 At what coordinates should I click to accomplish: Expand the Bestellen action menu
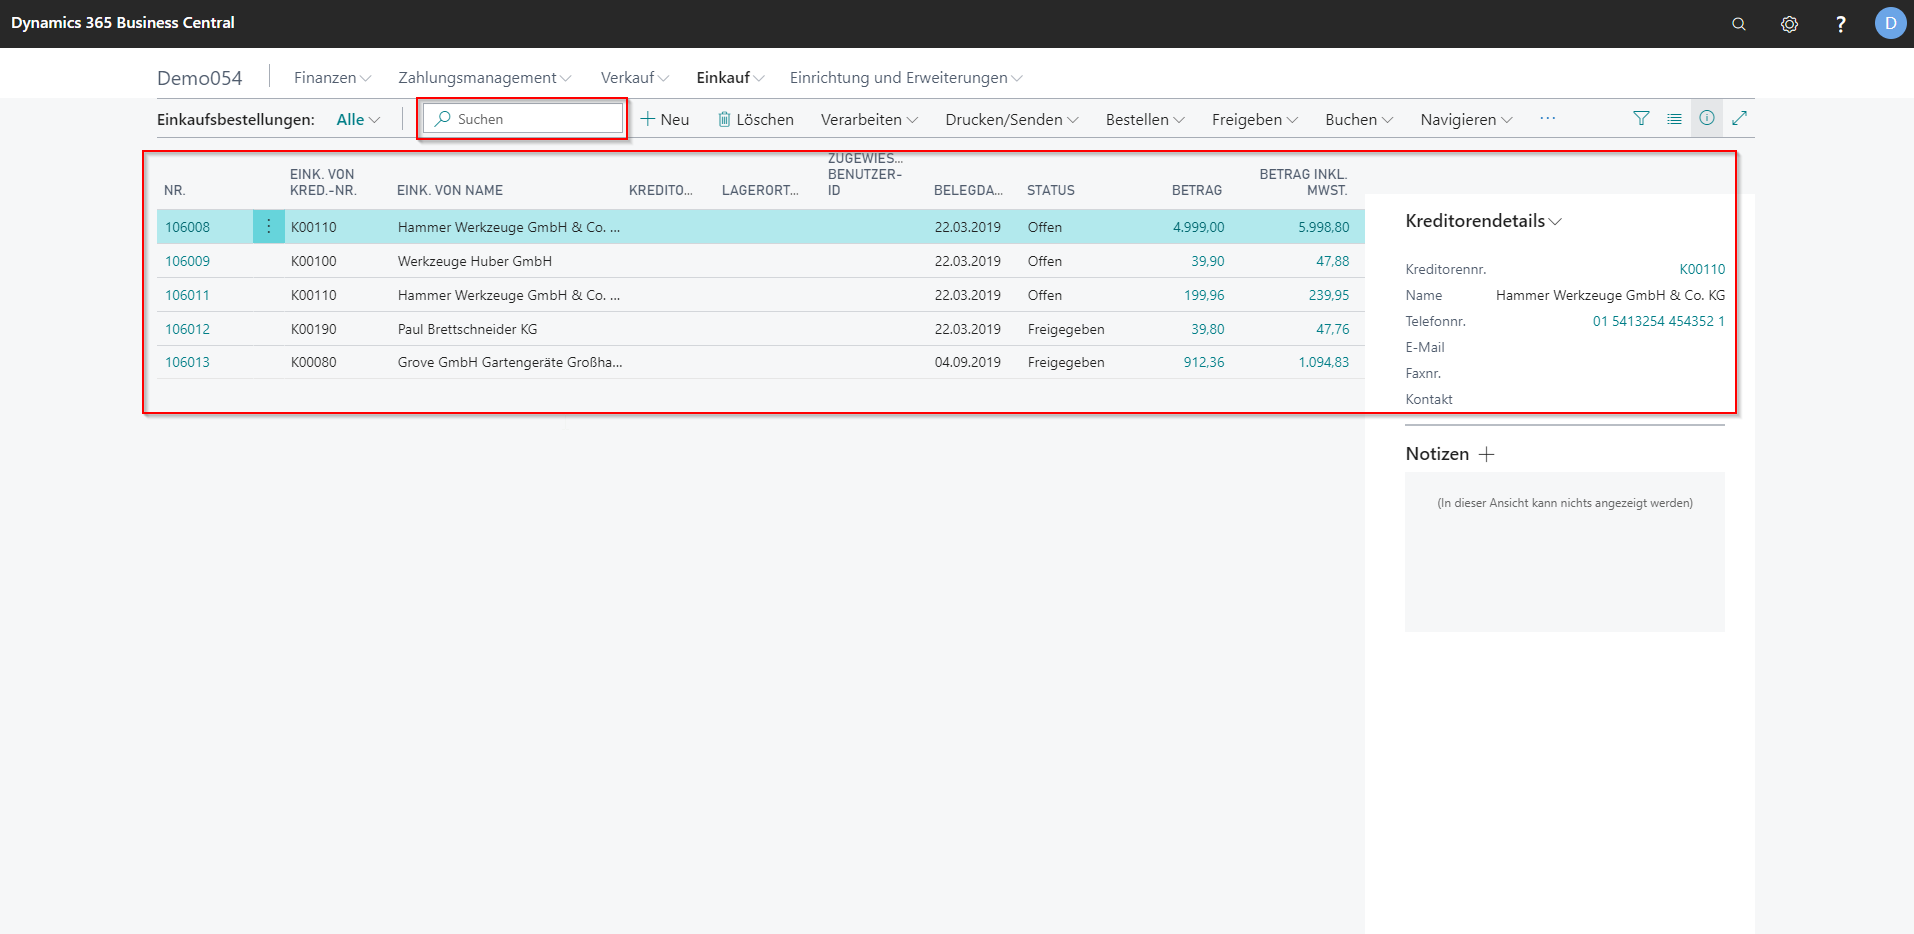pos(1145,119)
